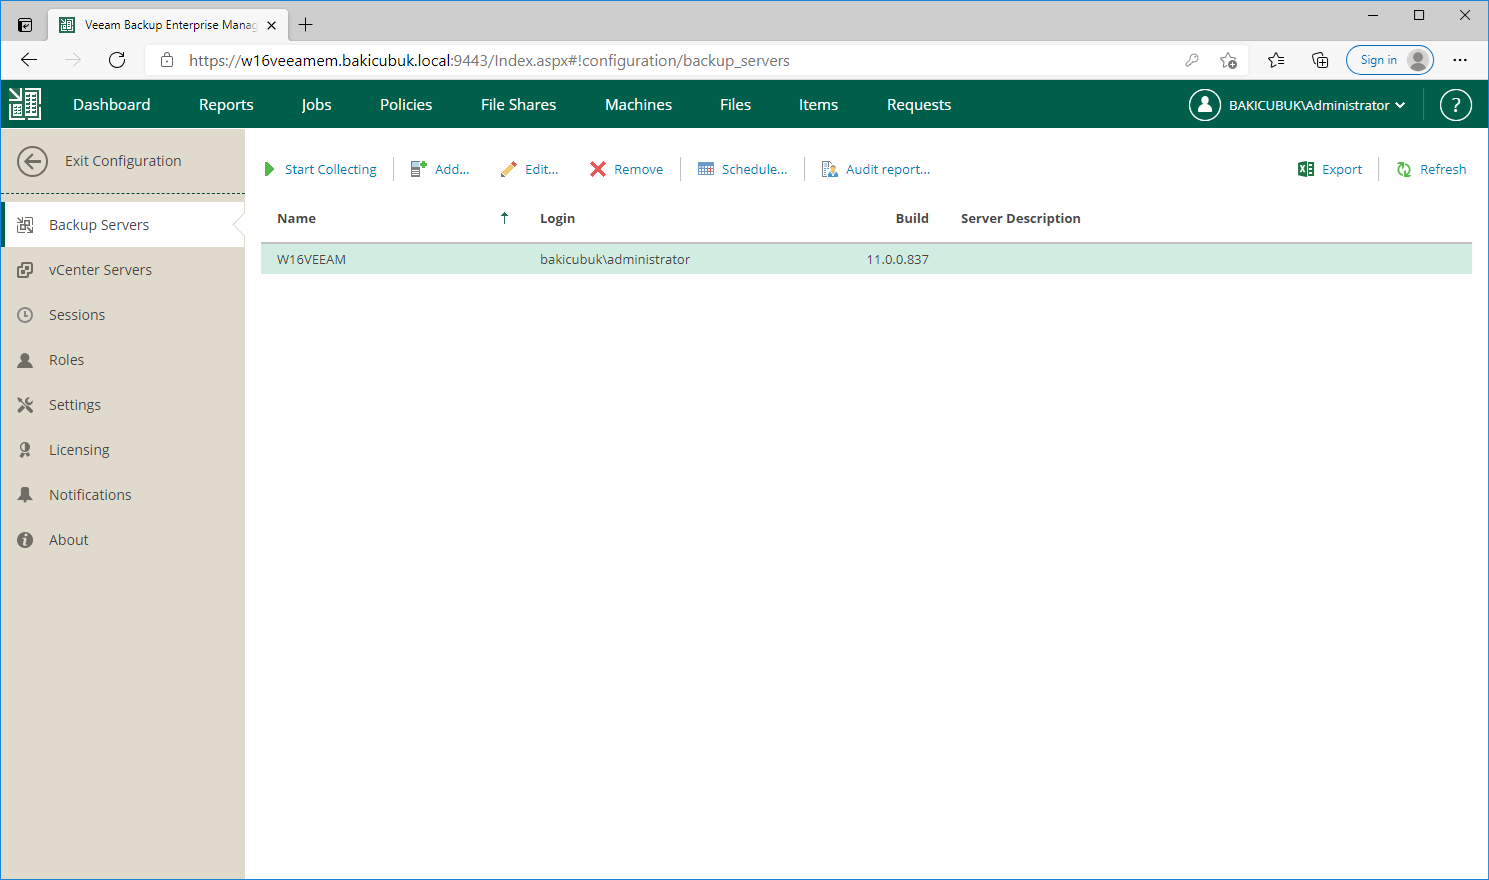Click the vCenter Servers sidebar icon
This screenshot has width=1489, height=880.
25,270
